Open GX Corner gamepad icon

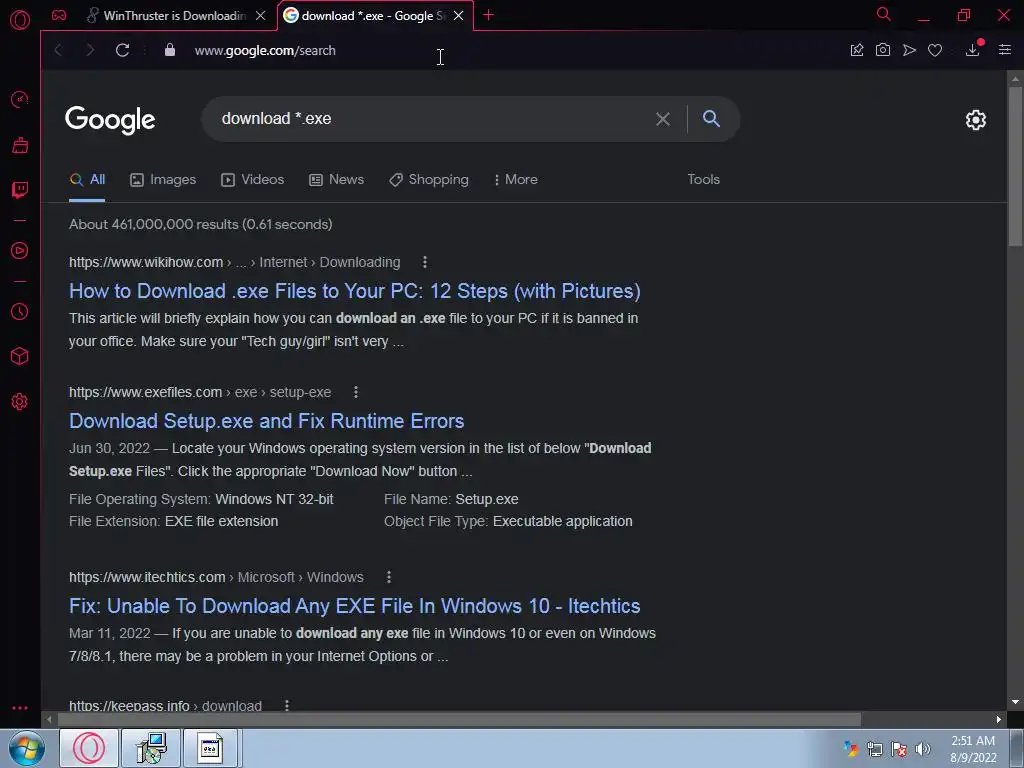point(59,15)
